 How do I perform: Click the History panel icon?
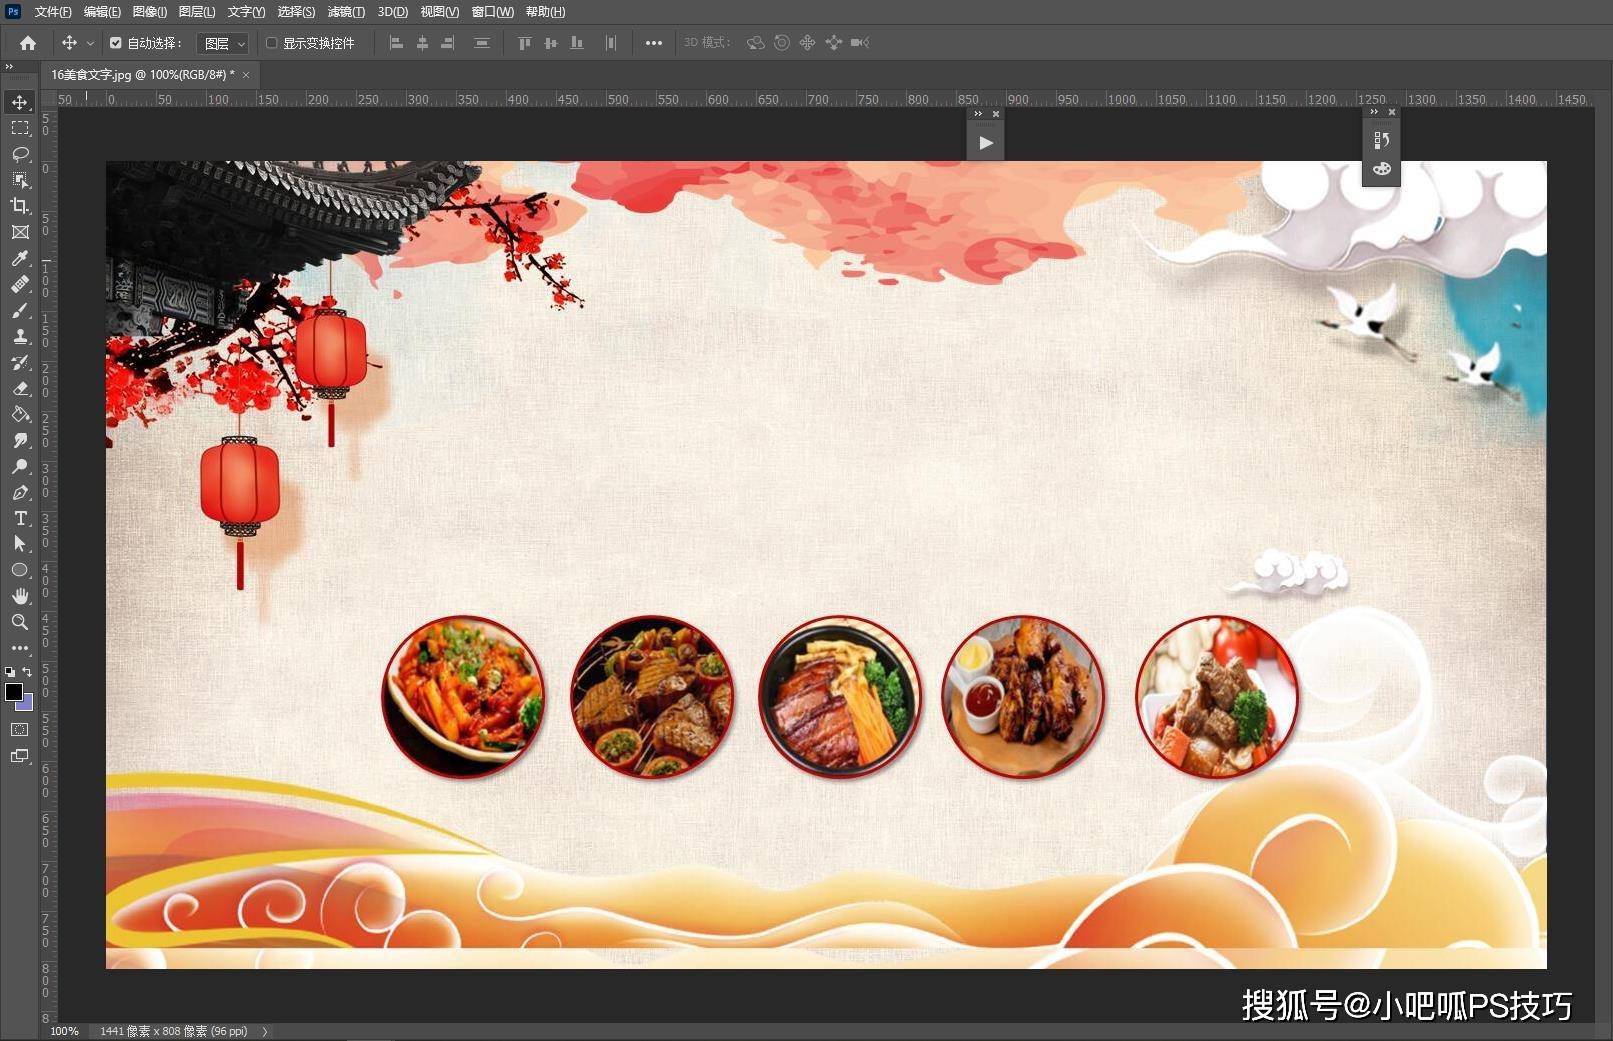click(1381, 140)
